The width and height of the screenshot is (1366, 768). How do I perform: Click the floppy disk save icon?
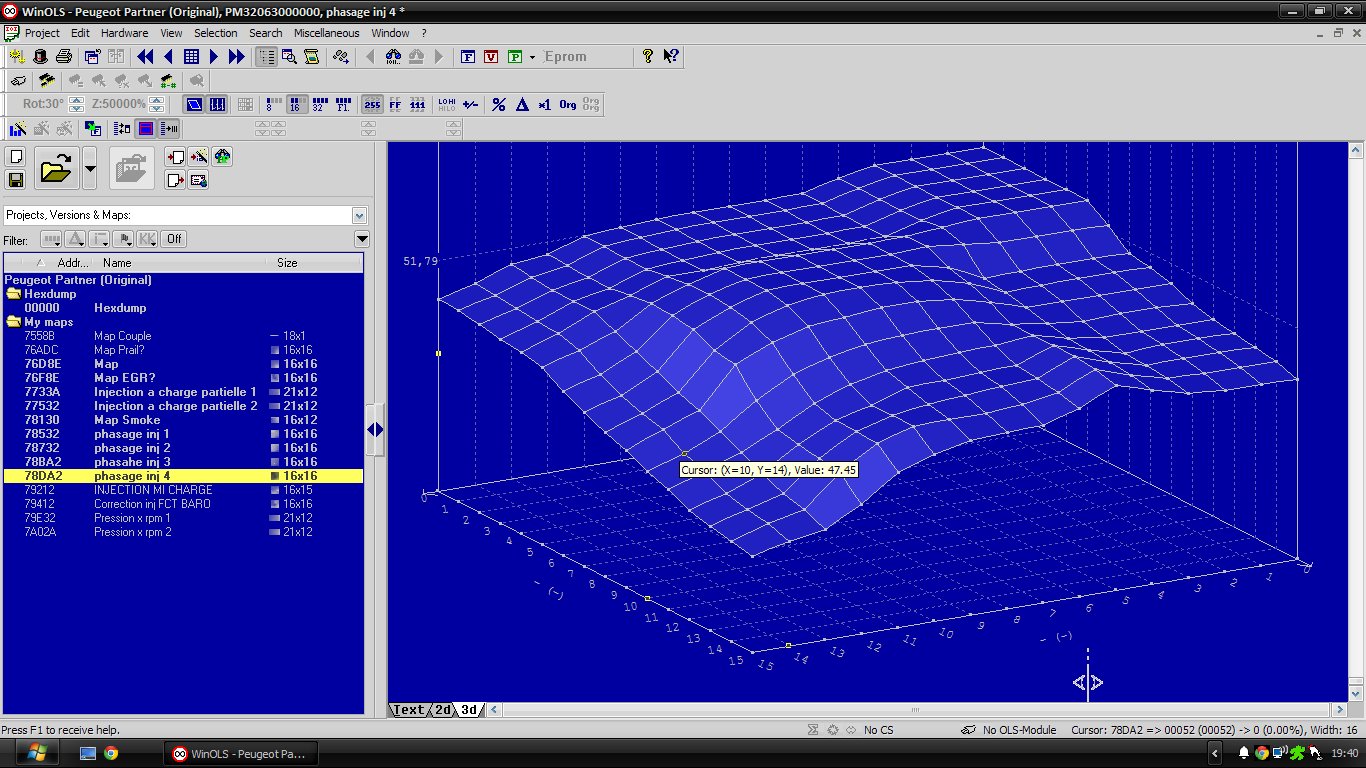point(15,180)
